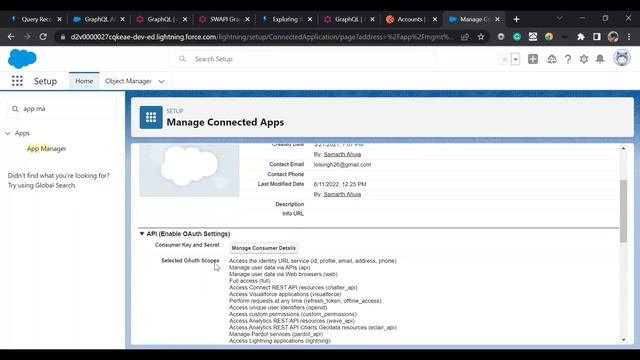Click the favorites star icon in Salesforce header

click(504, 59)
